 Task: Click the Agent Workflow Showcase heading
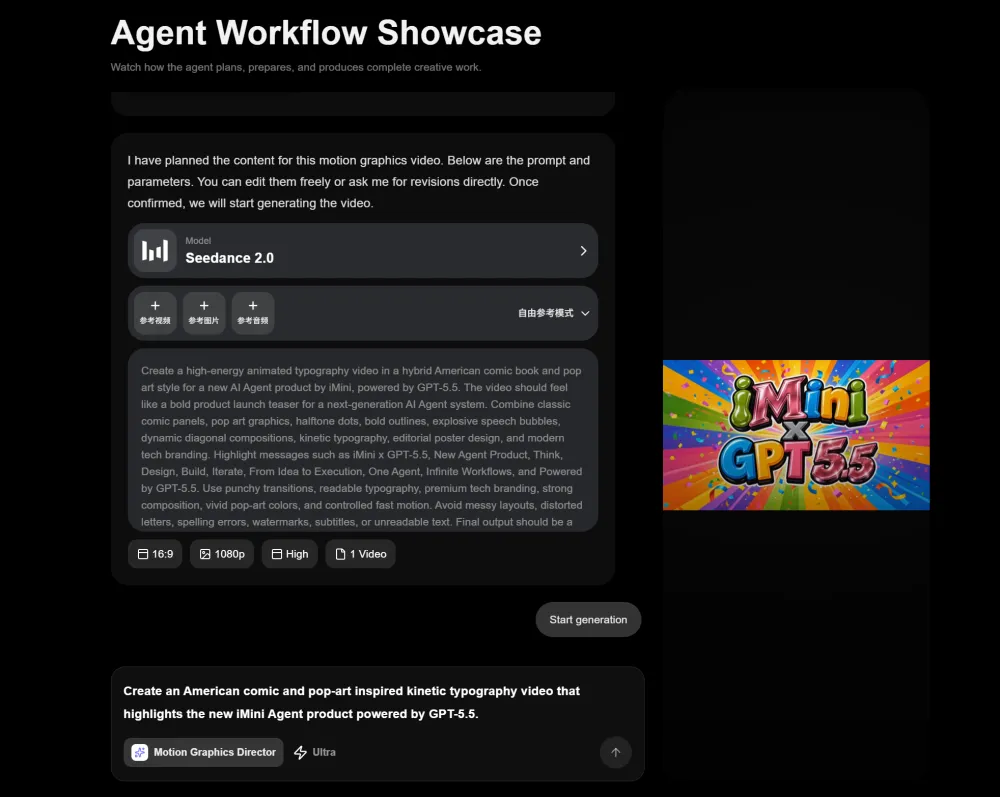[x=326, y=33]
